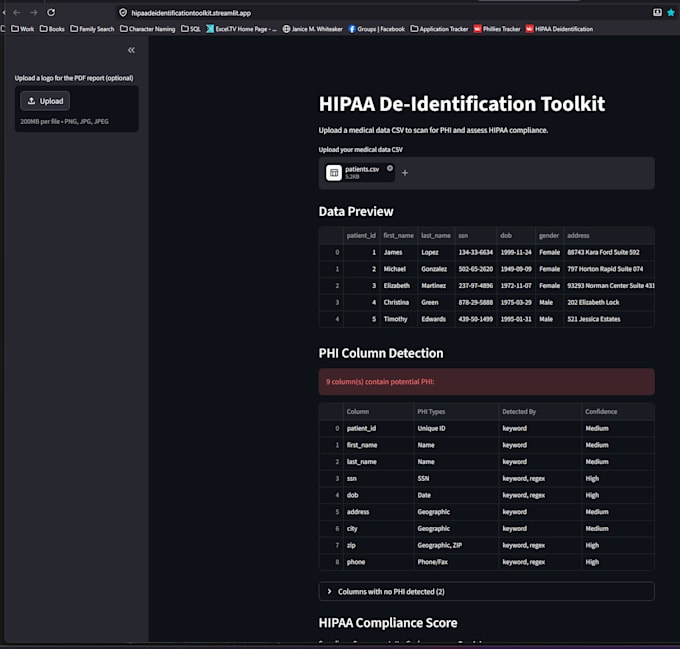
Task: Click the browser forward arrow
Action: pos(34,13)
